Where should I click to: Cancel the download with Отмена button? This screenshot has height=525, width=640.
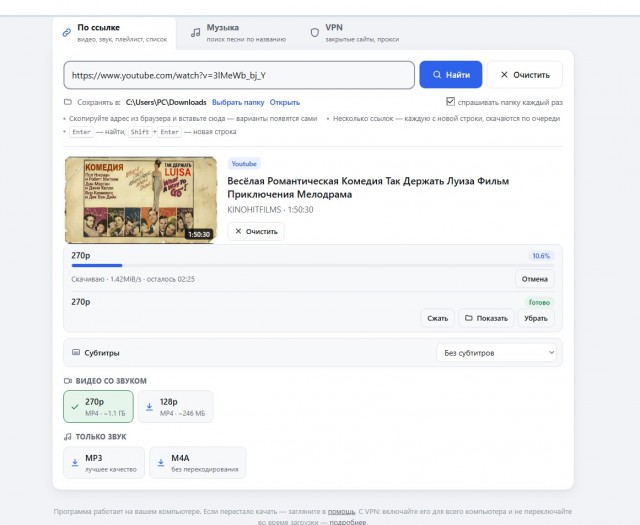click(x=535, y=279)
